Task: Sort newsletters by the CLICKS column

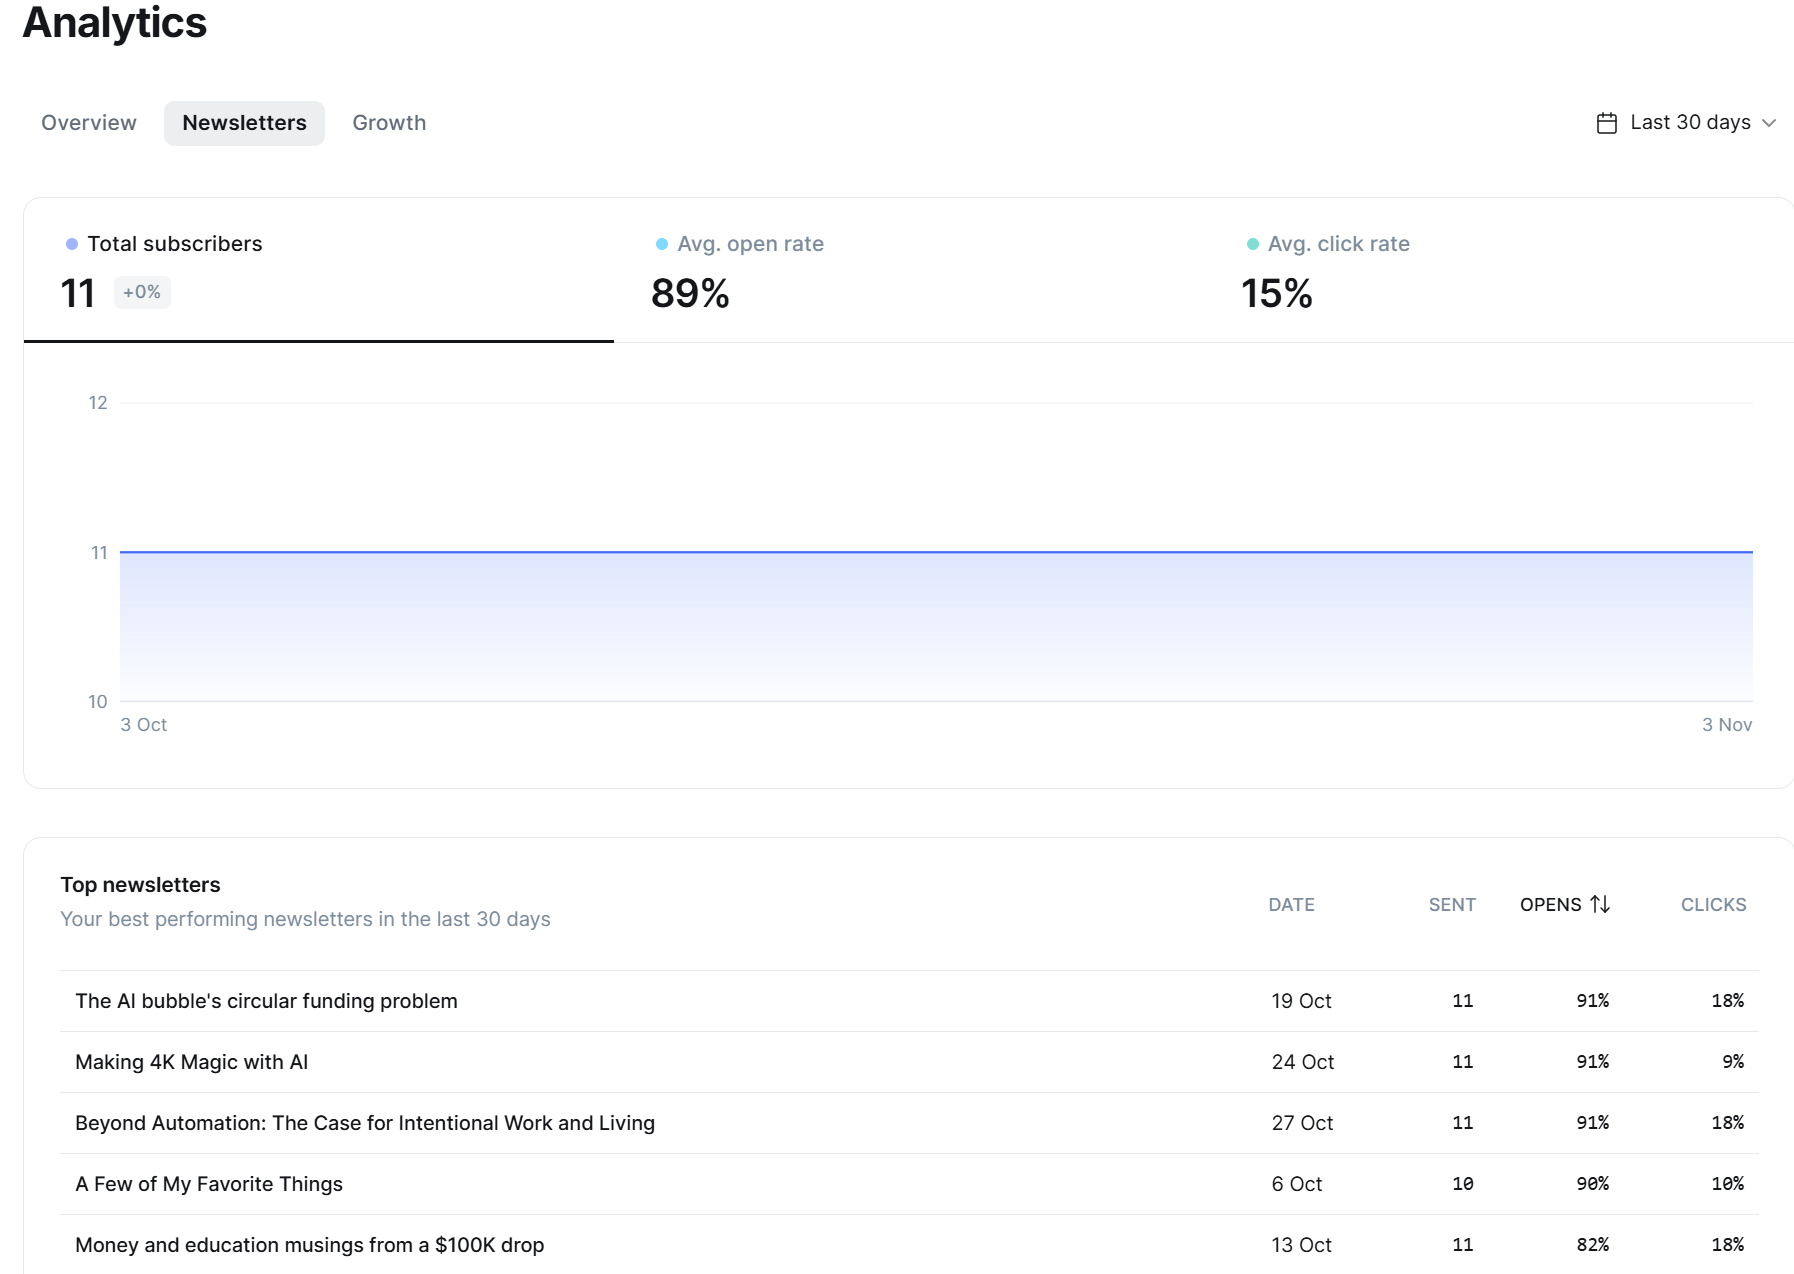Action: pyautogui.click(x=1713, y=904)
